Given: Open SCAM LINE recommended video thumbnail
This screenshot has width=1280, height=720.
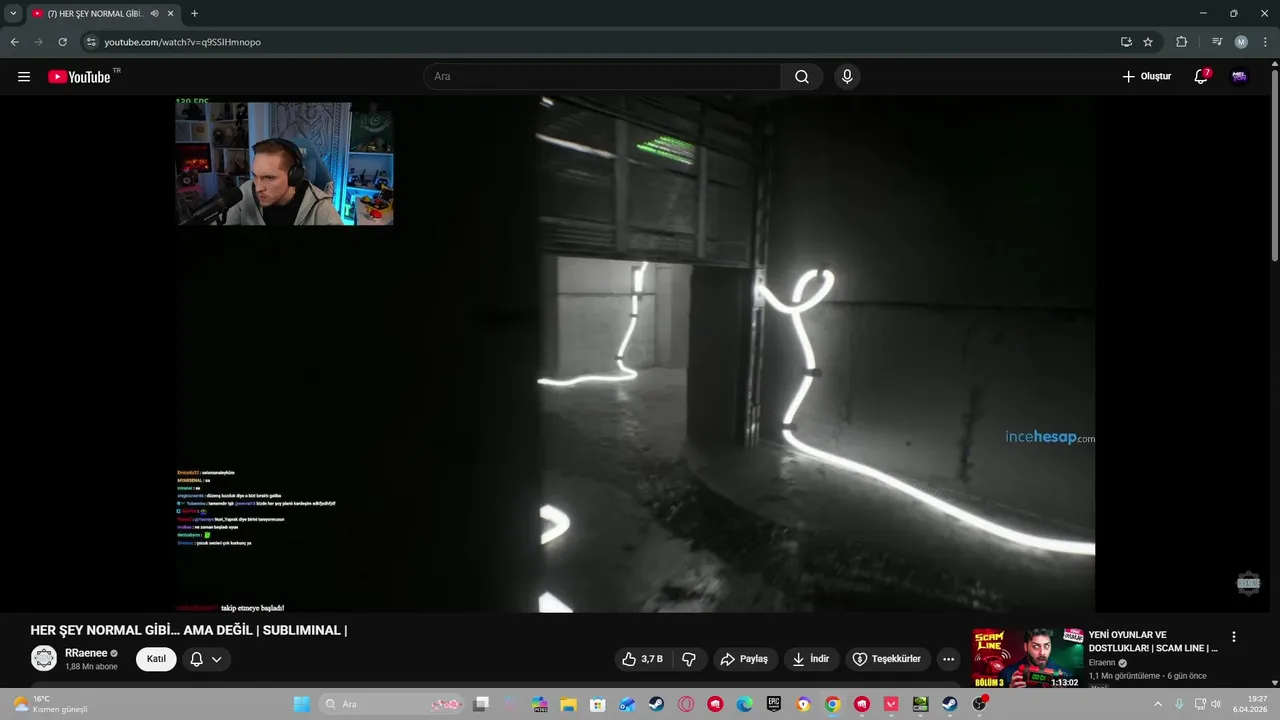Looking at the screenshot, I should coord(1028,658).
